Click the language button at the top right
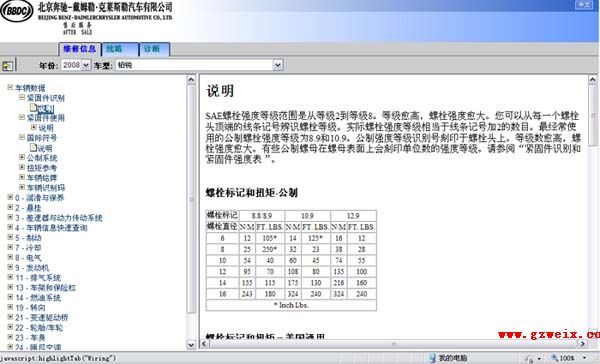The width and height of the screenshot is (600, 364). [584, 5]
